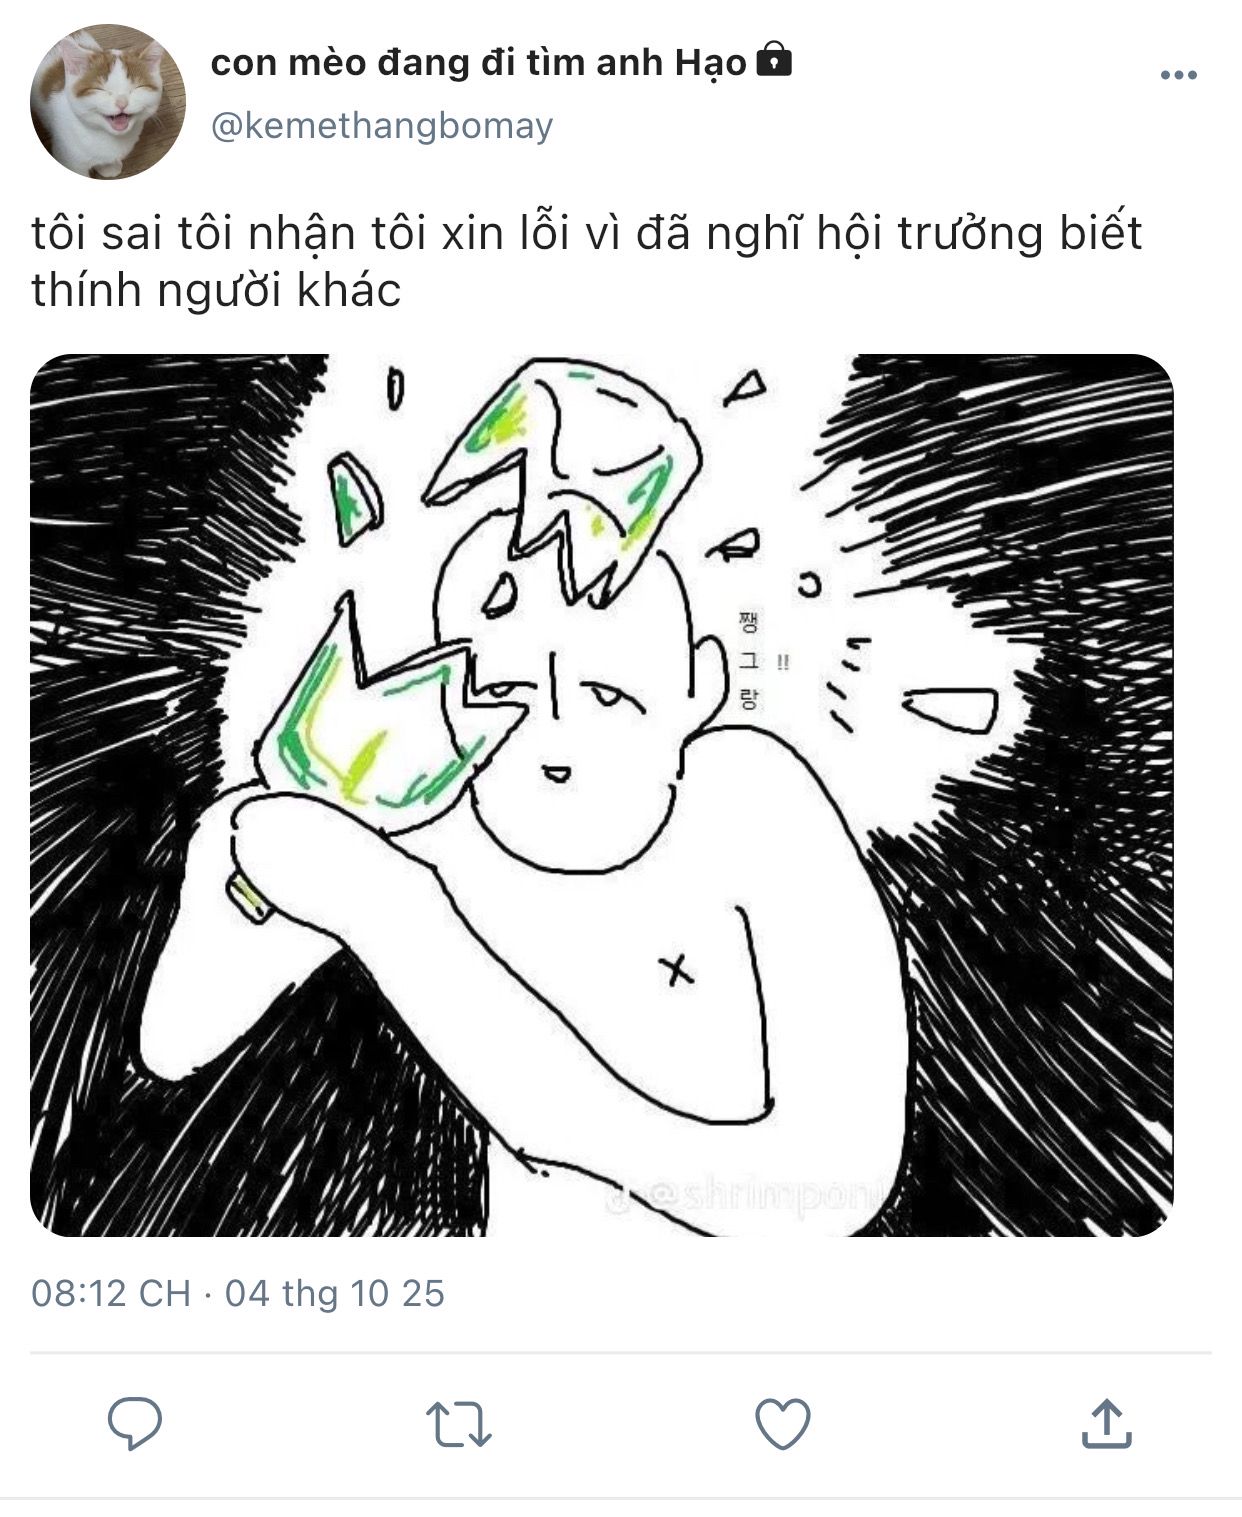Click the reply speech bubble icon

point(135,1423)
